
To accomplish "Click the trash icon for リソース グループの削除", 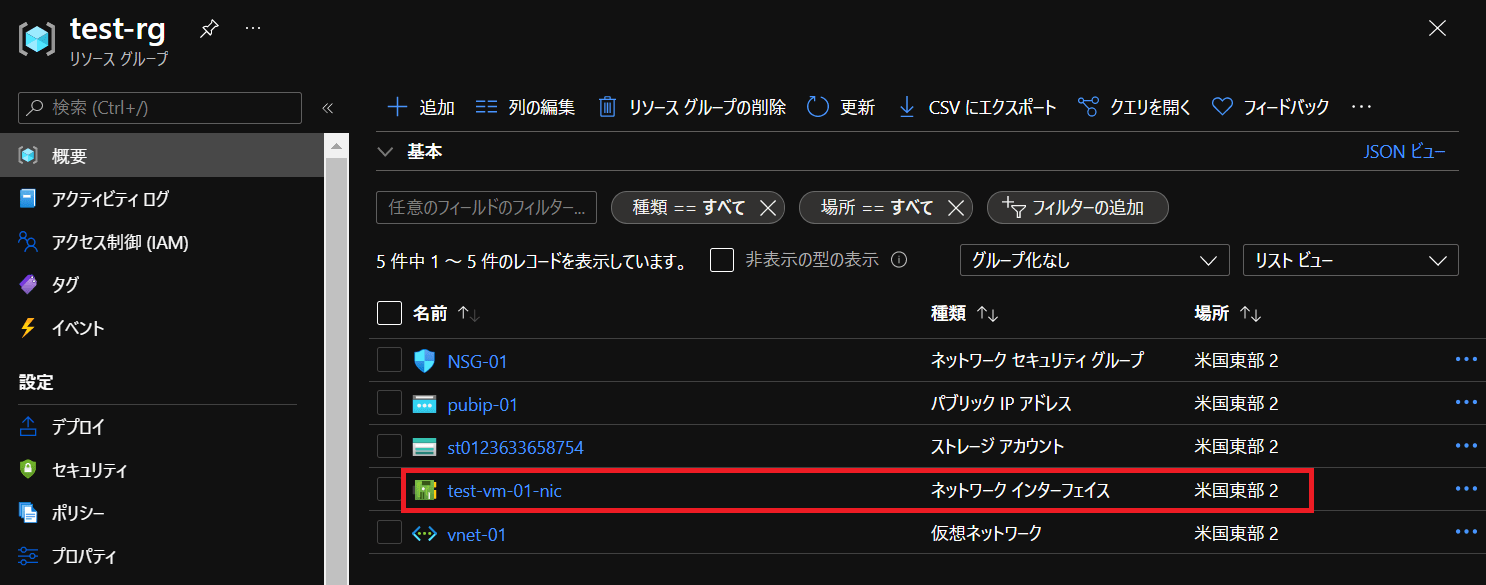I will pyautogui.click(x=607, y=107).
